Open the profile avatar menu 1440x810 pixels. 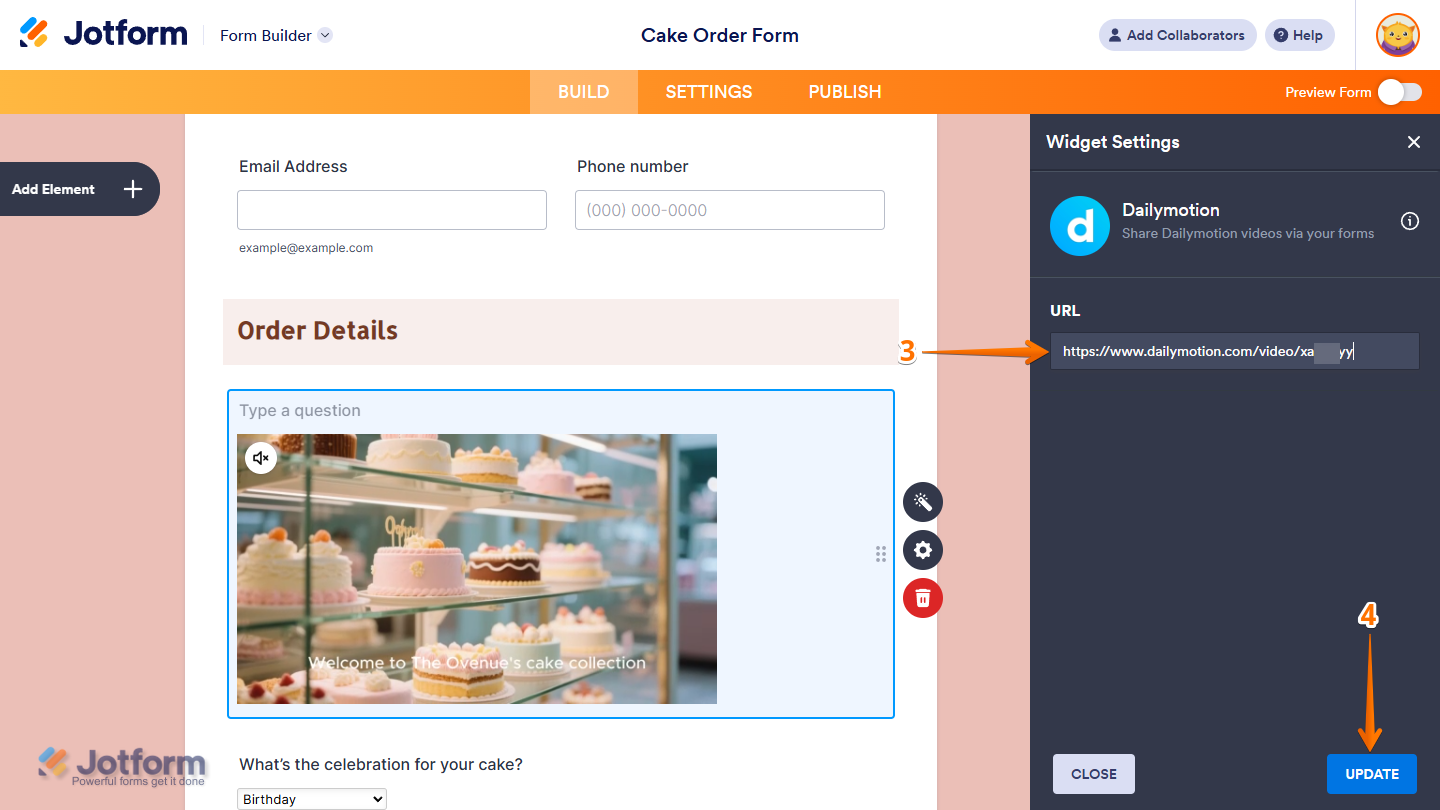pos(1397,35)
